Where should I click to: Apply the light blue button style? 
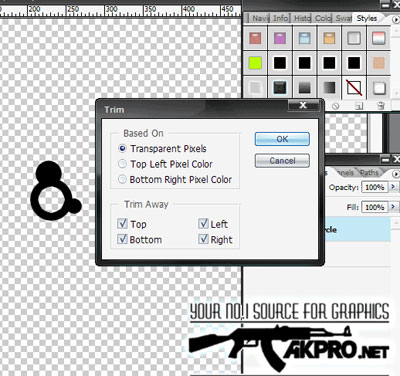pos(305,38)
